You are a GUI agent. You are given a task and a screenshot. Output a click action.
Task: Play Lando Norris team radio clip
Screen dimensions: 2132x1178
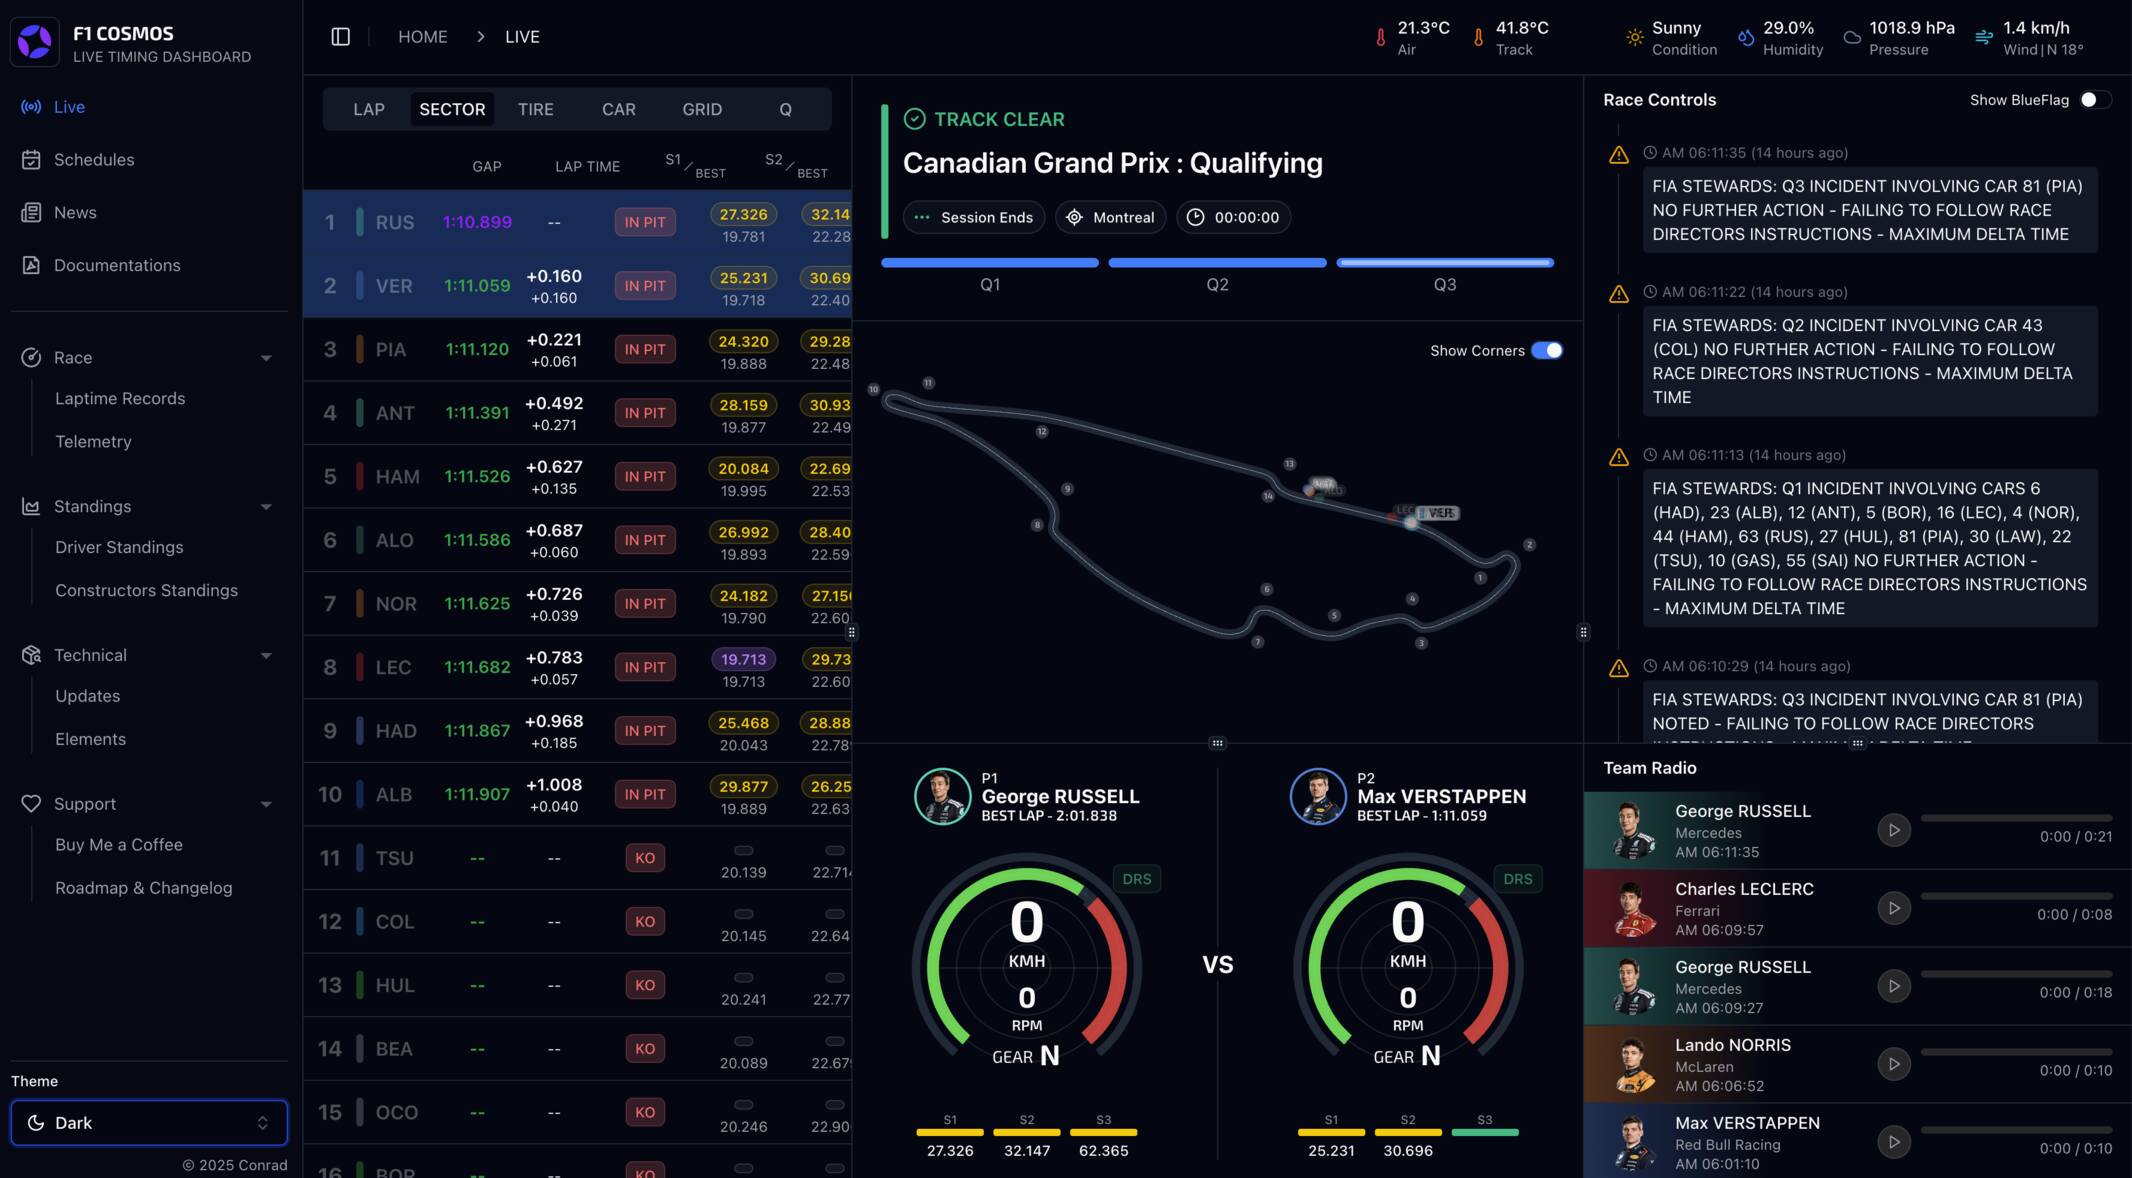[x=1893, y=1064]
